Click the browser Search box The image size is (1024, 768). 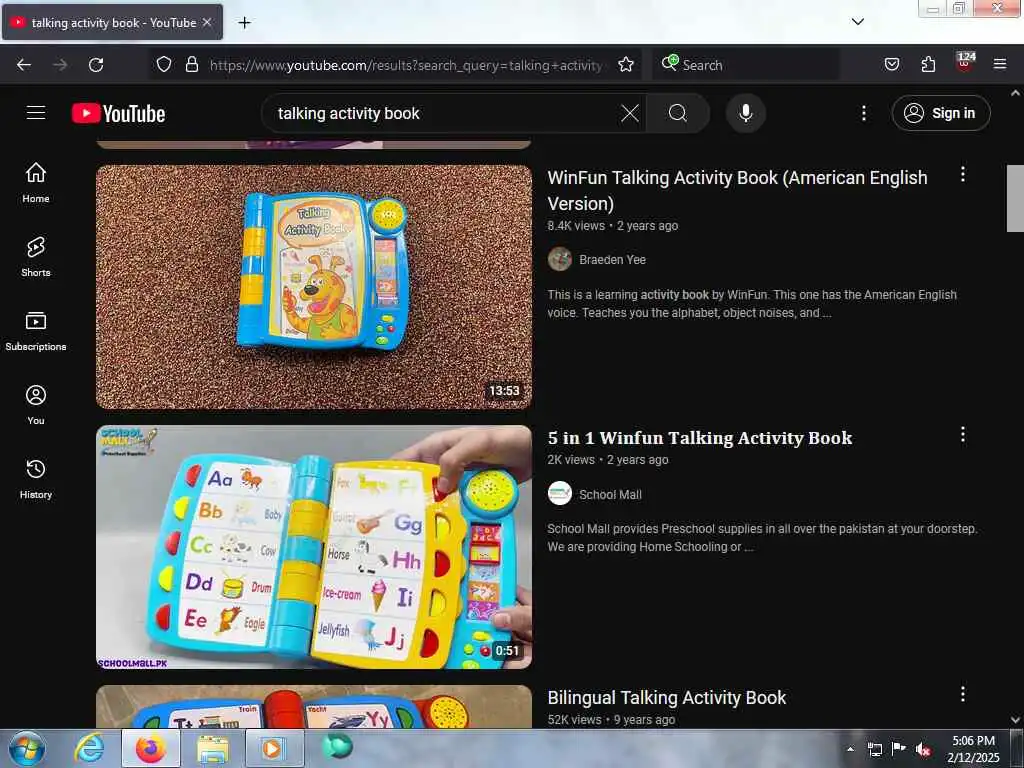click(745, 64)
